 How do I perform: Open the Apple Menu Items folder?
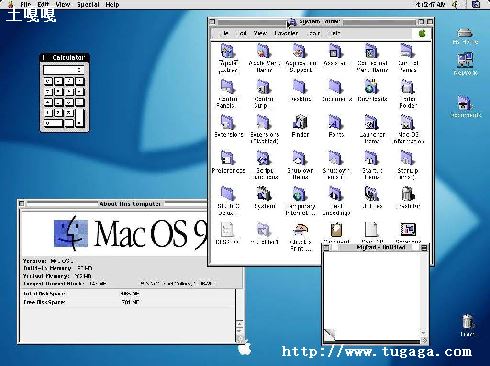coord(264,51)
